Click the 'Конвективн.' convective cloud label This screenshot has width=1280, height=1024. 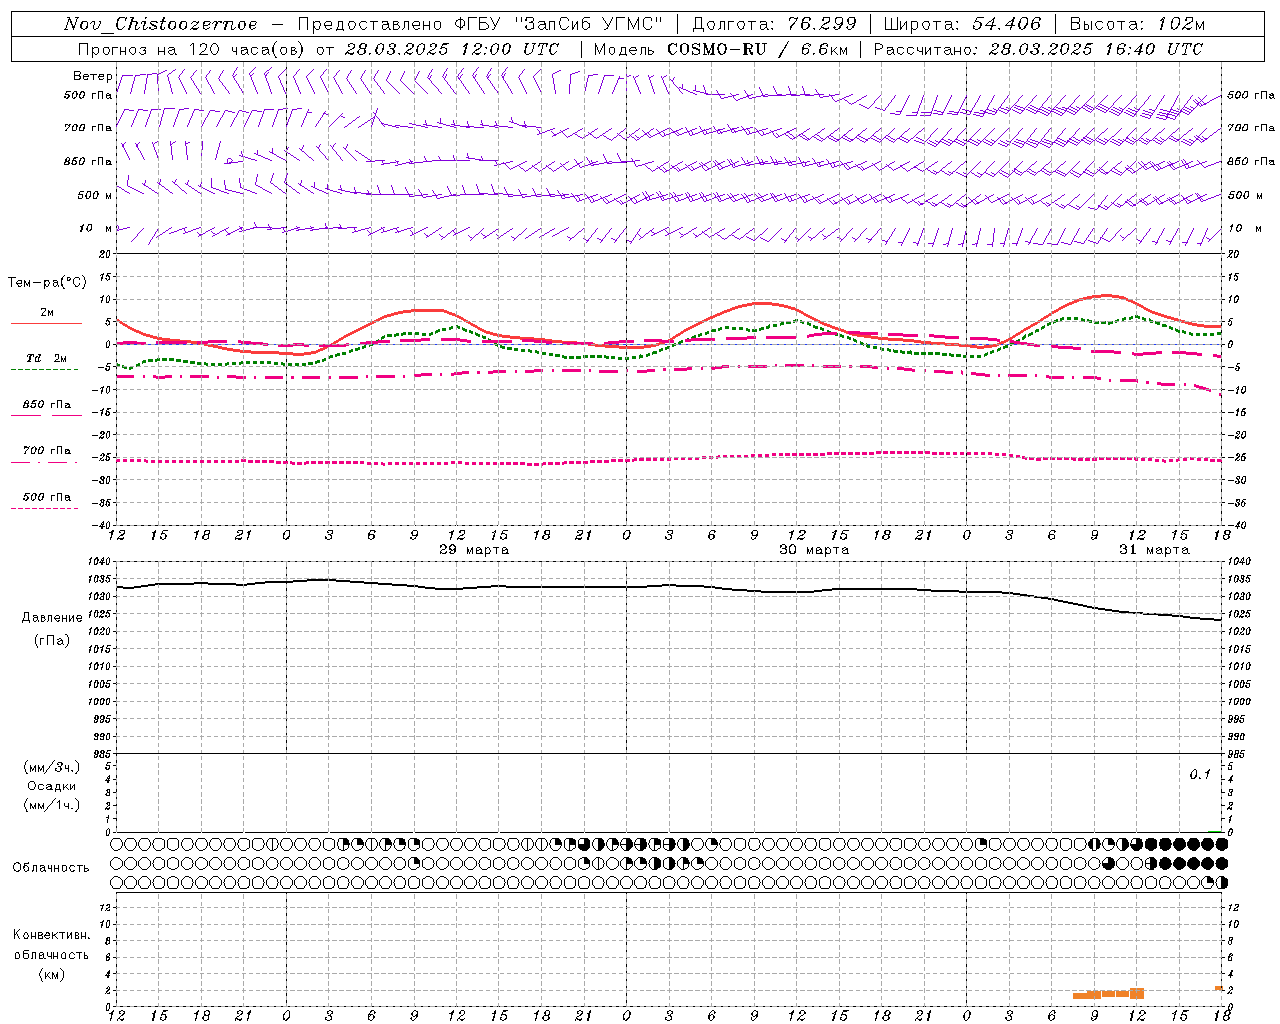point(51,935)
